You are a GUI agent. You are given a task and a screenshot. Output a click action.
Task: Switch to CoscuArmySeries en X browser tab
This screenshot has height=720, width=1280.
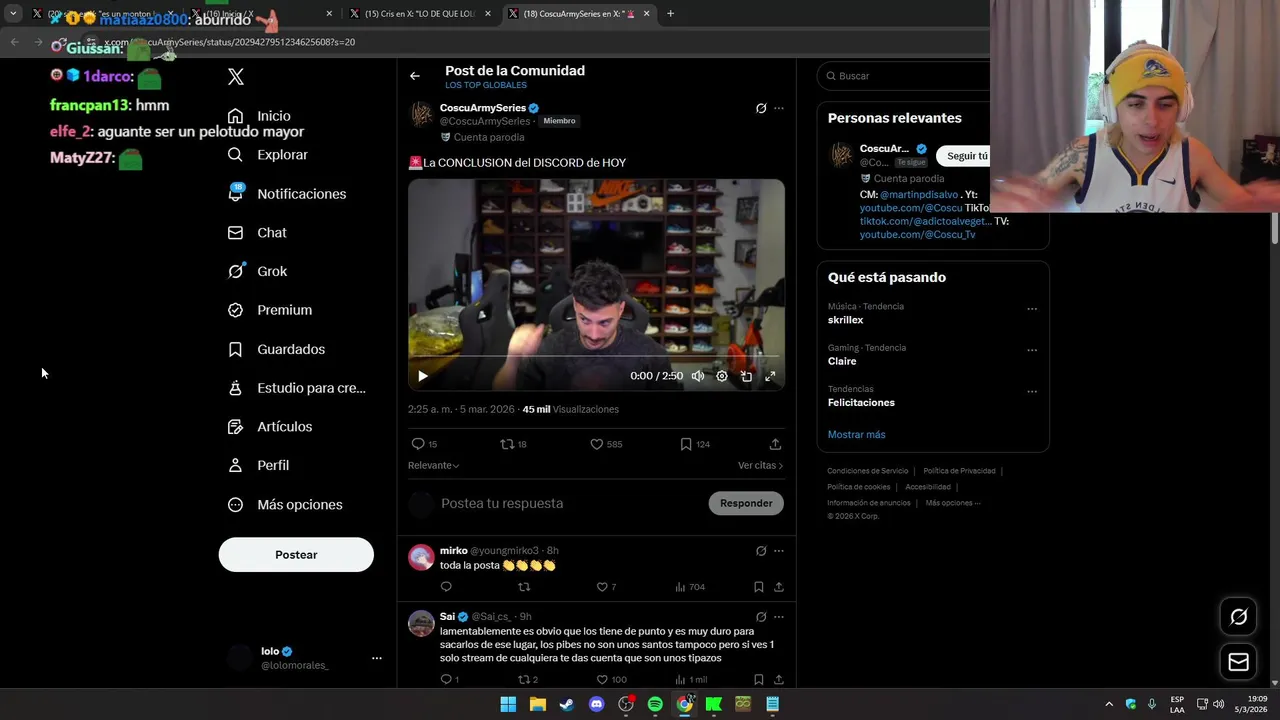click(580, 14)
